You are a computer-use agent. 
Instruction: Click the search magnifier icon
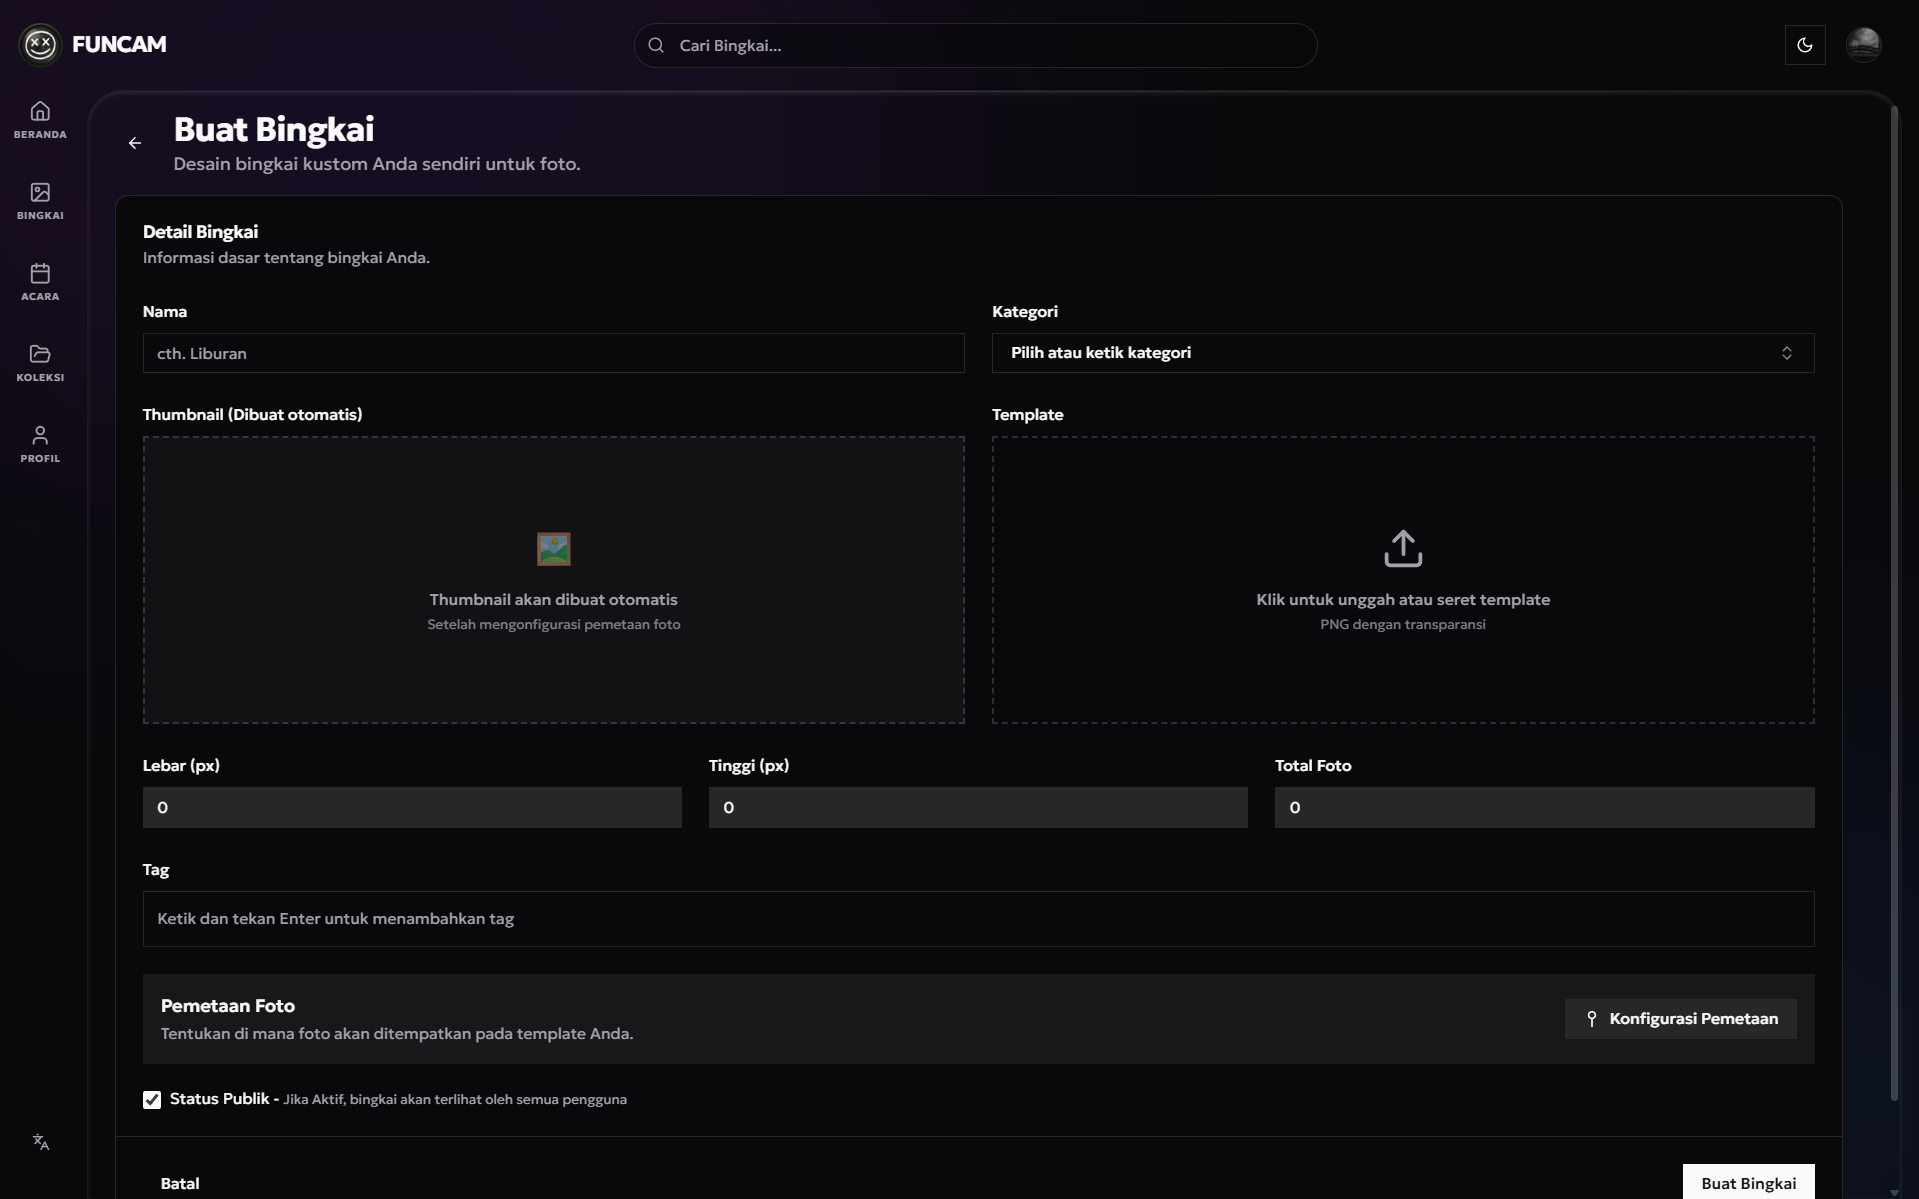pyautogui.click(x=656, y=45)
